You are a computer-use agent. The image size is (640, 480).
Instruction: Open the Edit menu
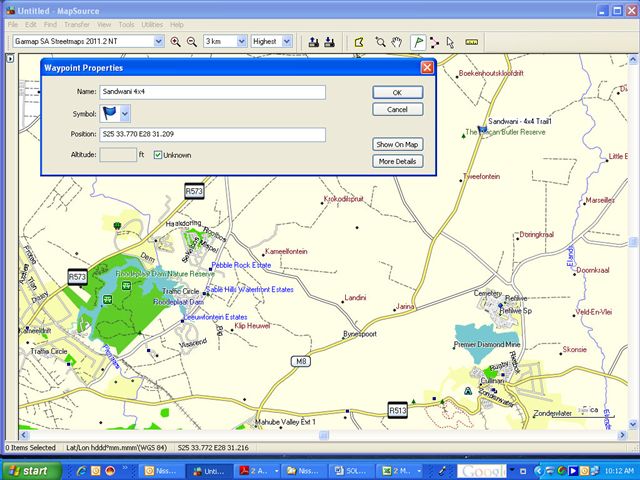click(x=31, y=24)
